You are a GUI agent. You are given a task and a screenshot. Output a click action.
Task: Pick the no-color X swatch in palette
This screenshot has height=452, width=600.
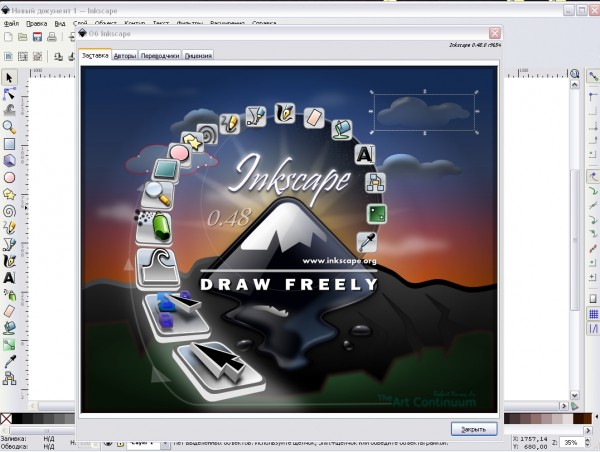(6, 419)
